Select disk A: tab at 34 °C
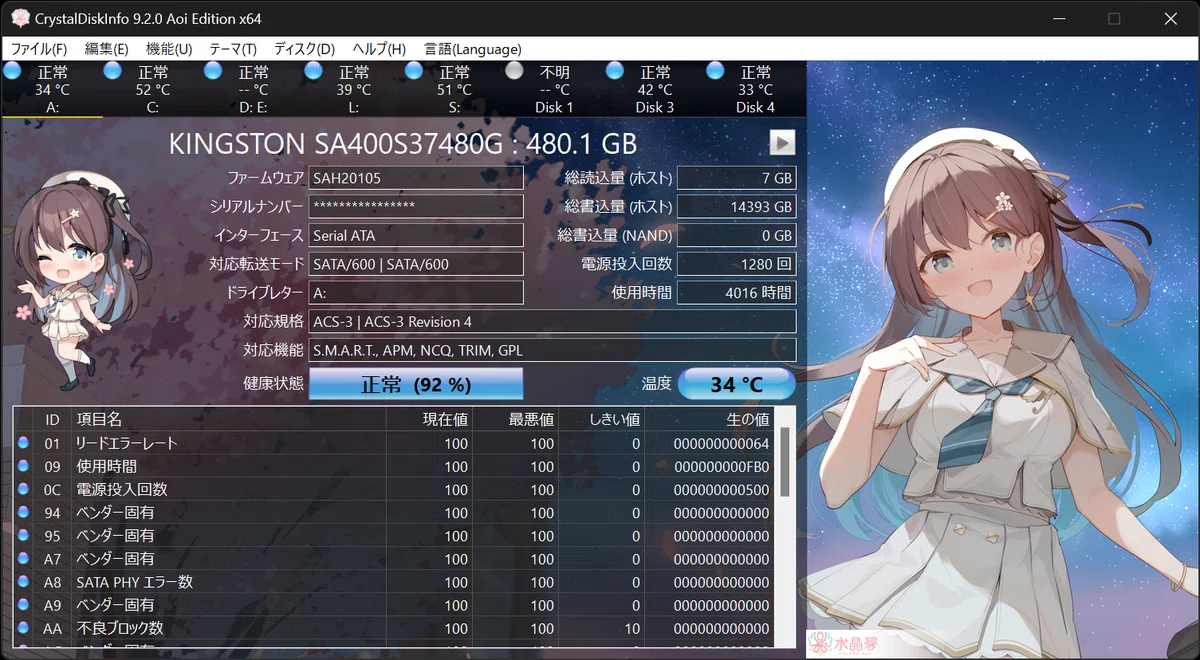The height and width of the screenshot is (660, 1200). [x=52, y=89]
